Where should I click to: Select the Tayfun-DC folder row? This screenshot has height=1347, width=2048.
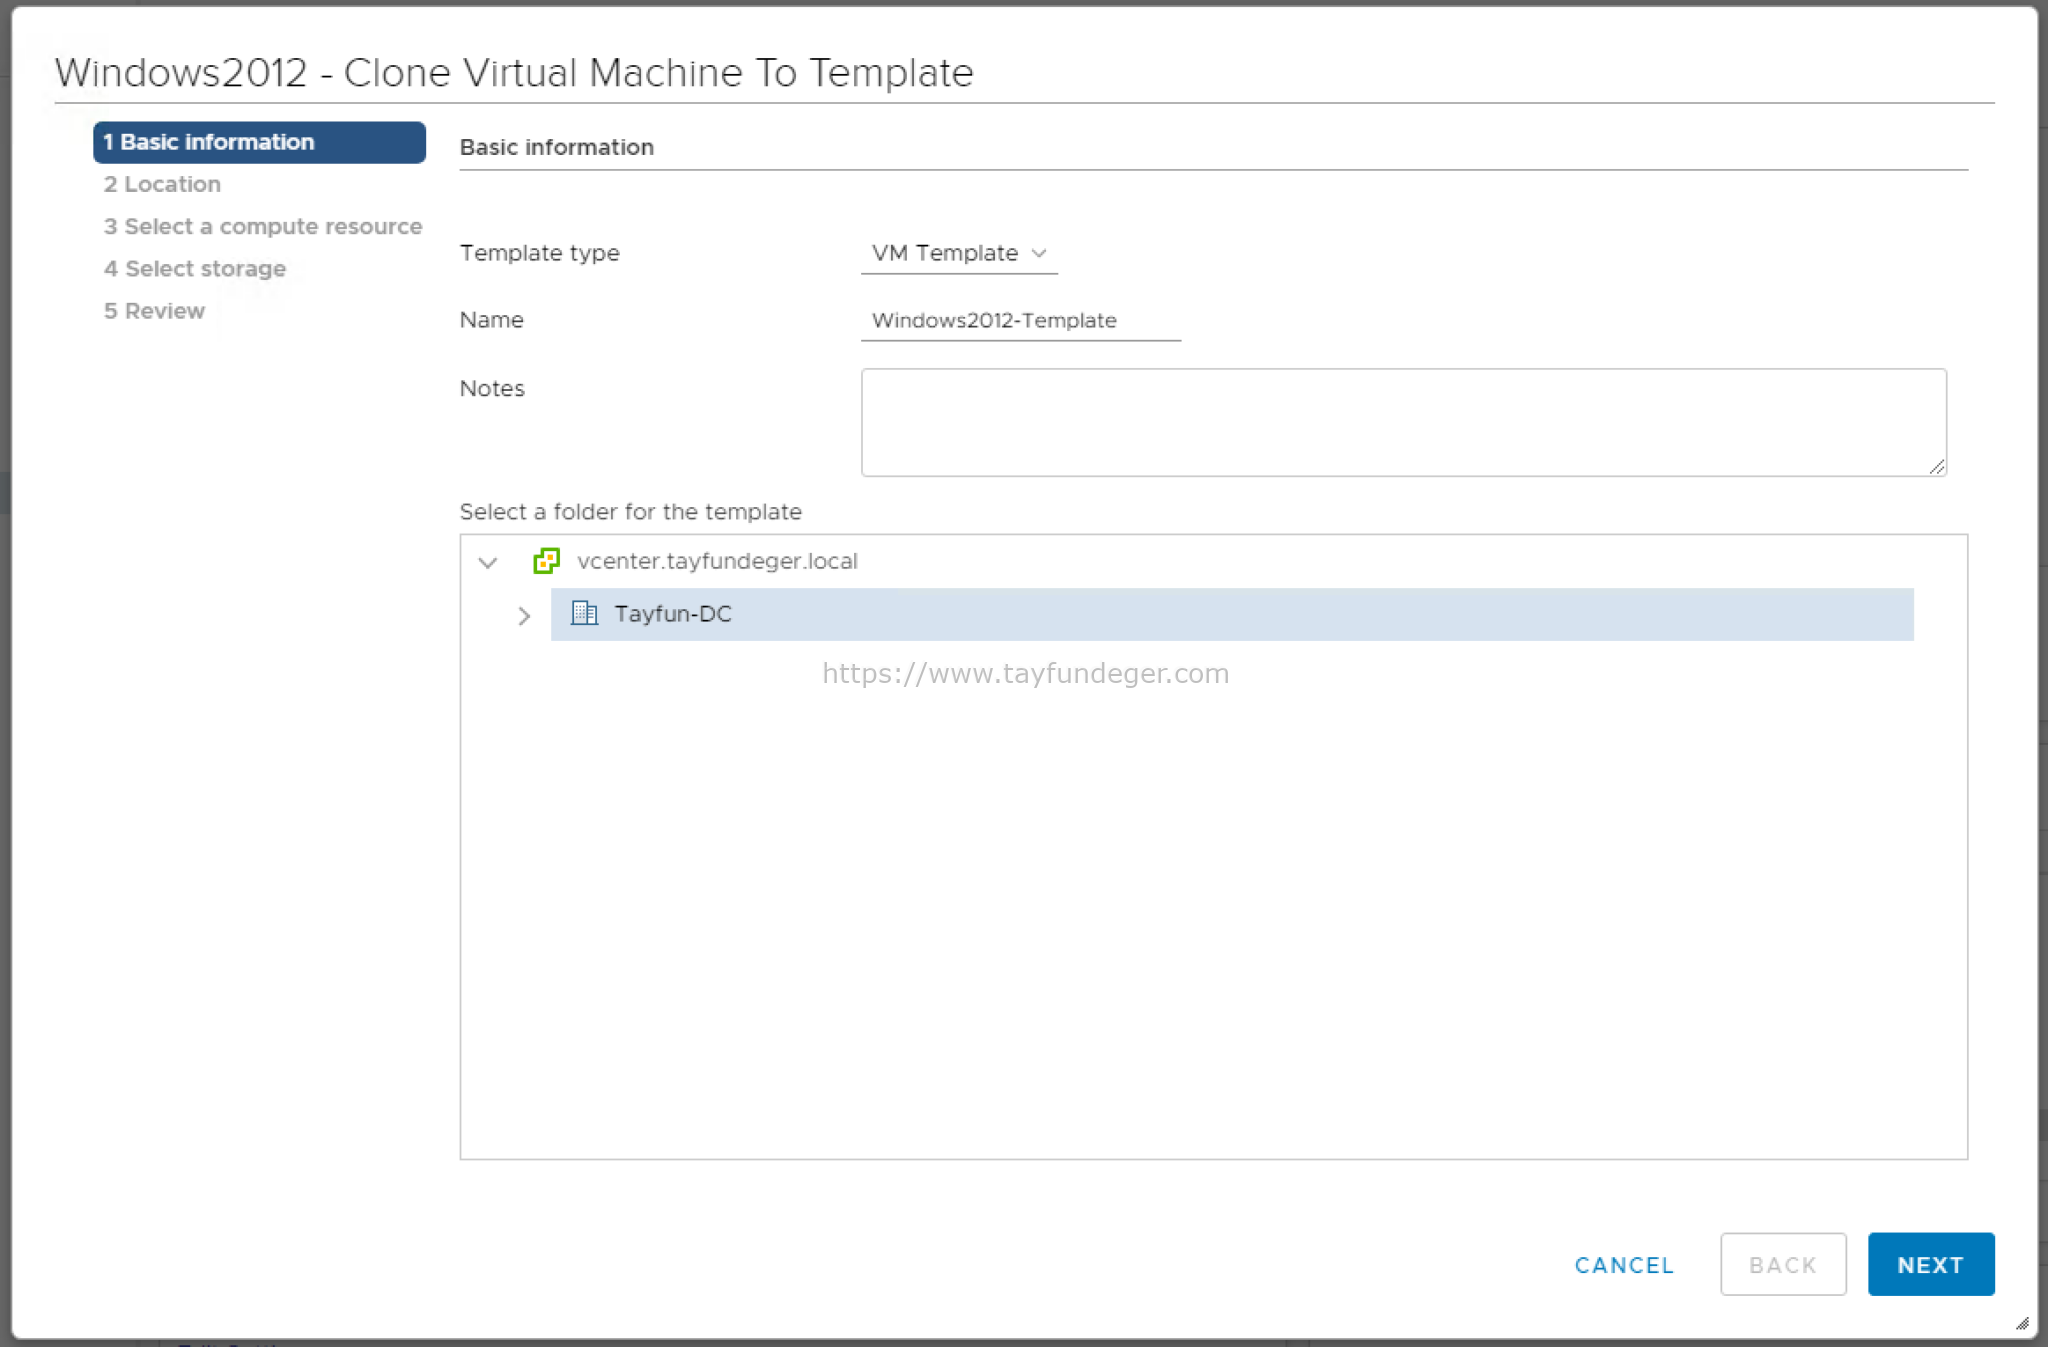tap(1232, 614)
